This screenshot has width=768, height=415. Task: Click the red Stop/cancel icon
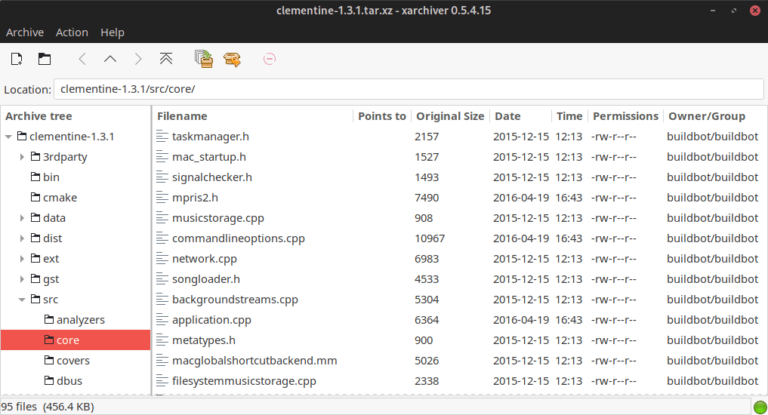click(269, 59)
